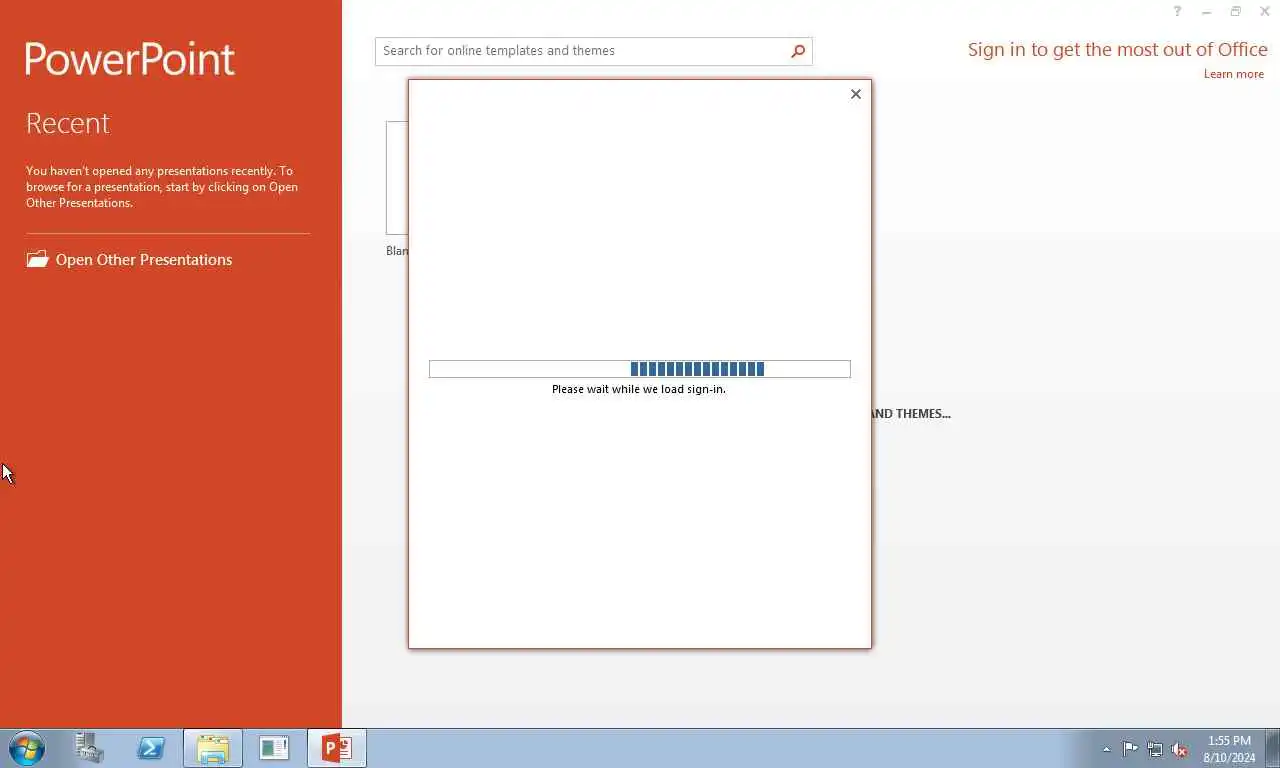This screenshot has width=1280, height=768.
Task: Open Other Presentations link
Action: tap(144, 260)
